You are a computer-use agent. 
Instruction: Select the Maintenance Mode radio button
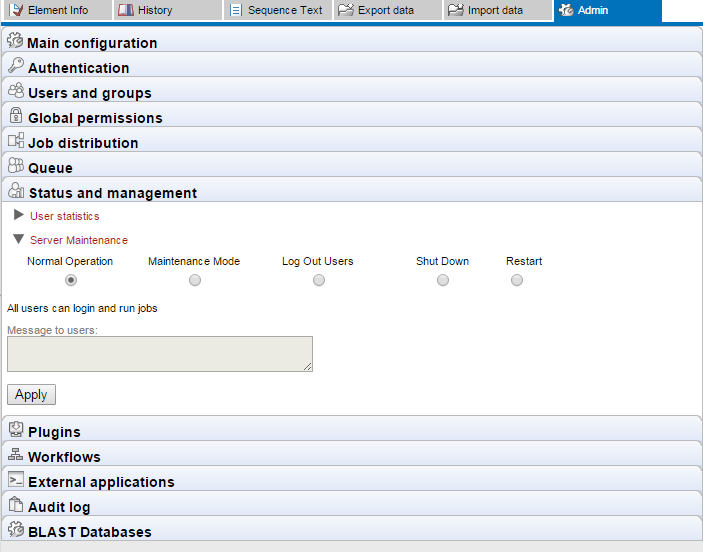tap(195, 280)
